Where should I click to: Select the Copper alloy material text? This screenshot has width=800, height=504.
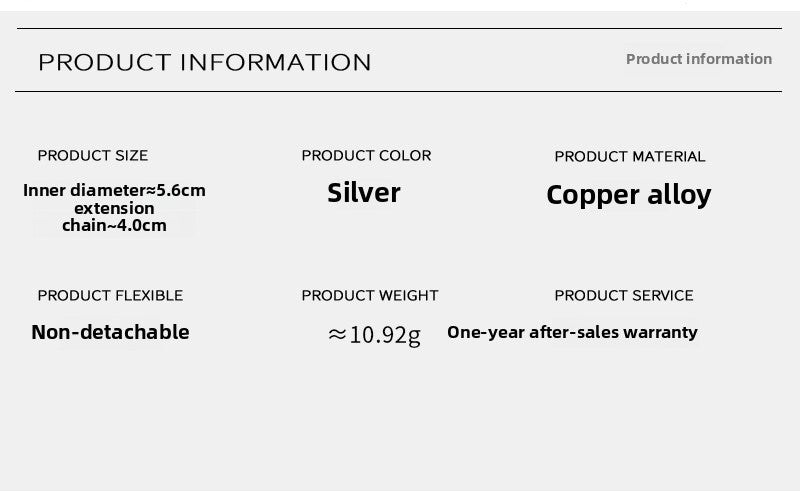(x=628, y=195)
